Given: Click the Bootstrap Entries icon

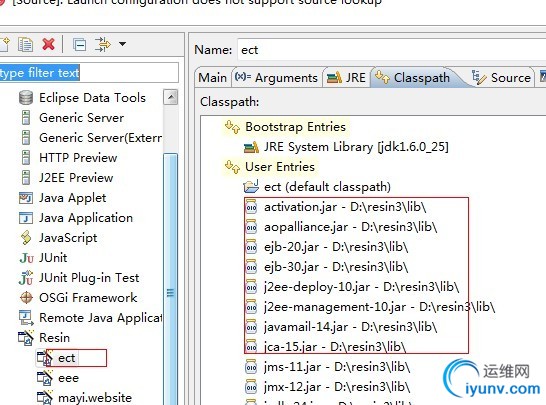Looking at the screenshot, I should click(232, 127).
